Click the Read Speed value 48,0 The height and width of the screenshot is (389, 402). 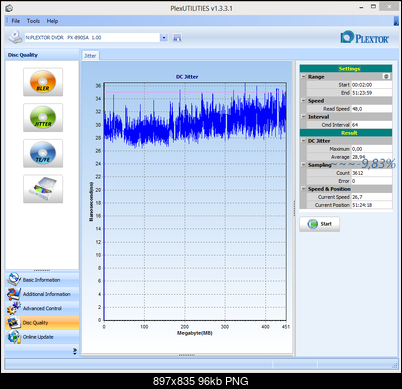(x=372, y=109)
